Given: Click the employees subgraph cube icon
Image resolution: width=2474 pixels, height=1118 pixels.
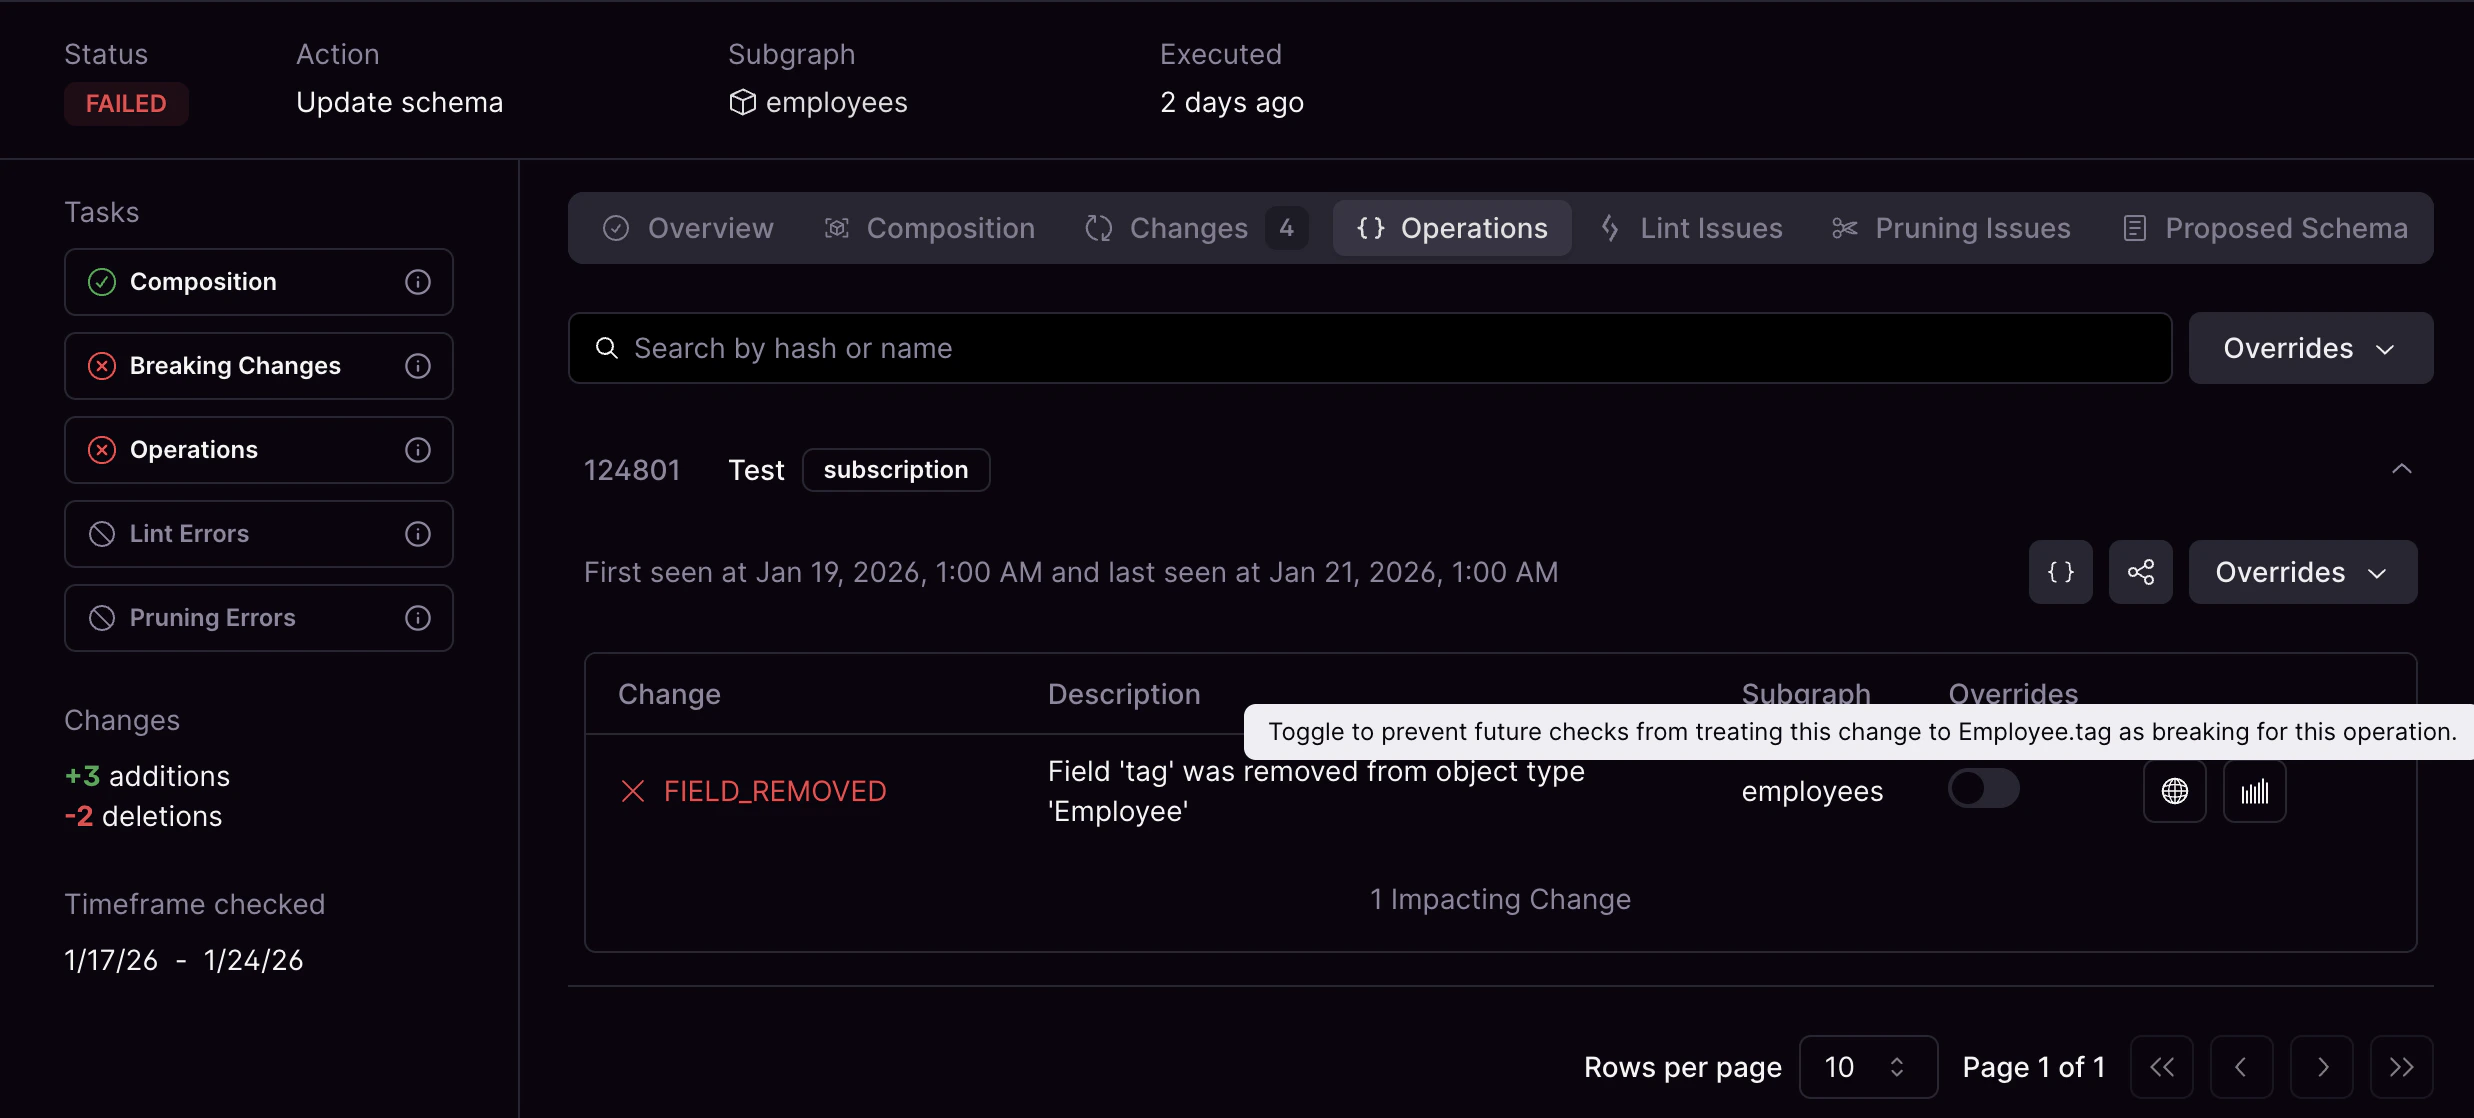Looking at the screenshot, I should 742,101.
